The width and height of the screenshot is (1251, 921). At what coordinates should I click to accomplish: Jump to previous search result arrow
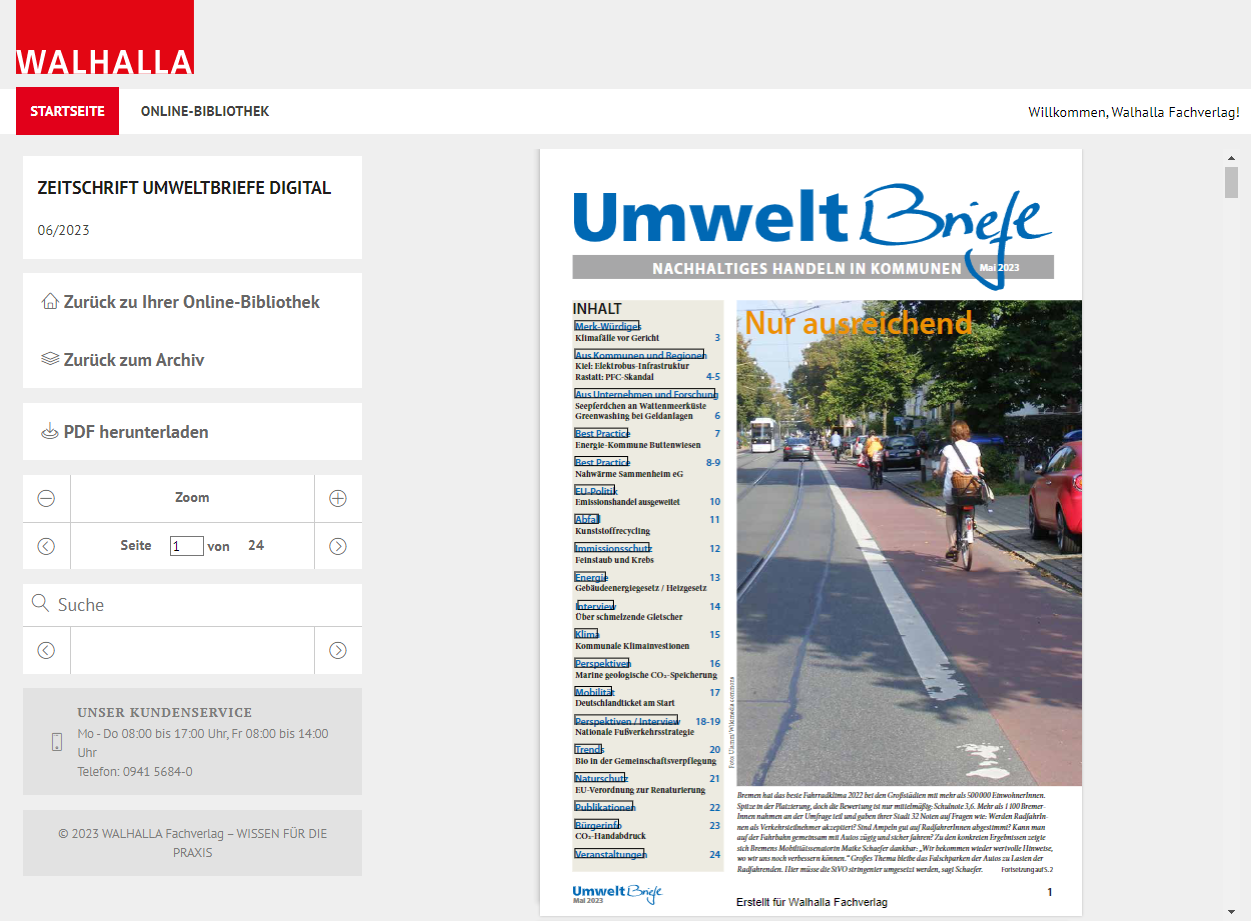(46, 650)
